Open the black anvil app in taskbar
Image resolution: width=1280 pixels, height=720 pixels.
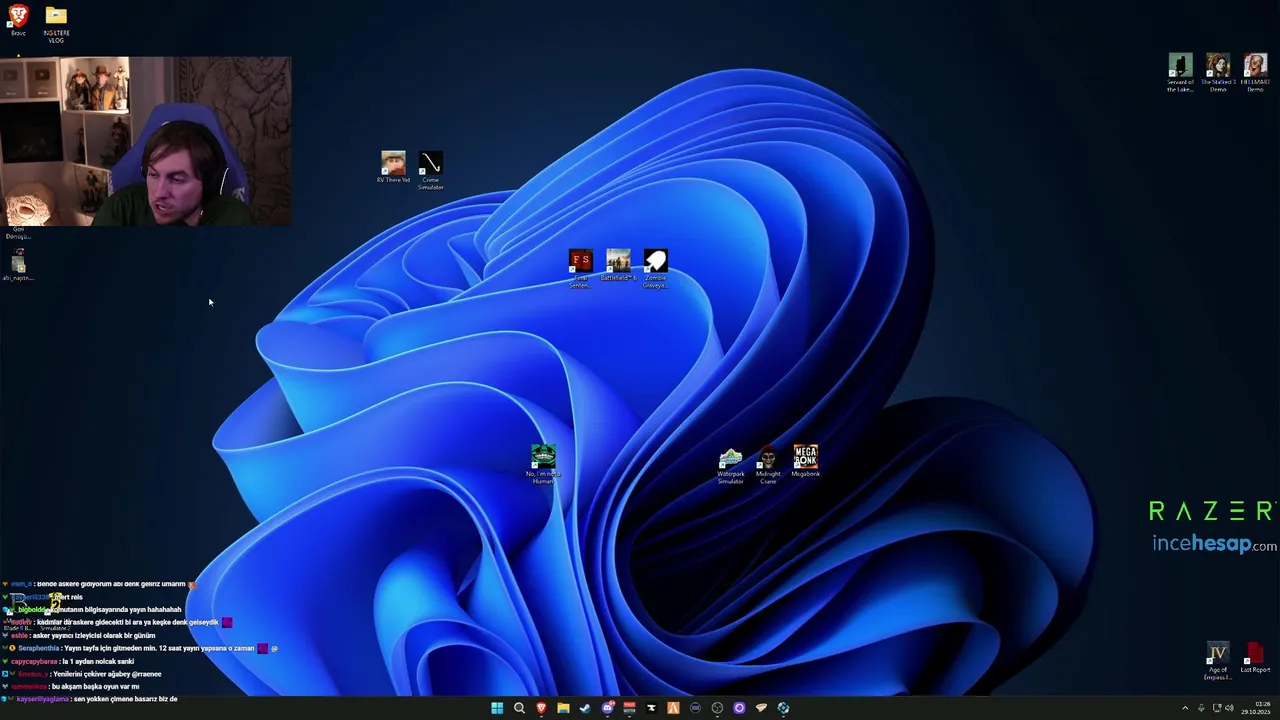(651, 708)
